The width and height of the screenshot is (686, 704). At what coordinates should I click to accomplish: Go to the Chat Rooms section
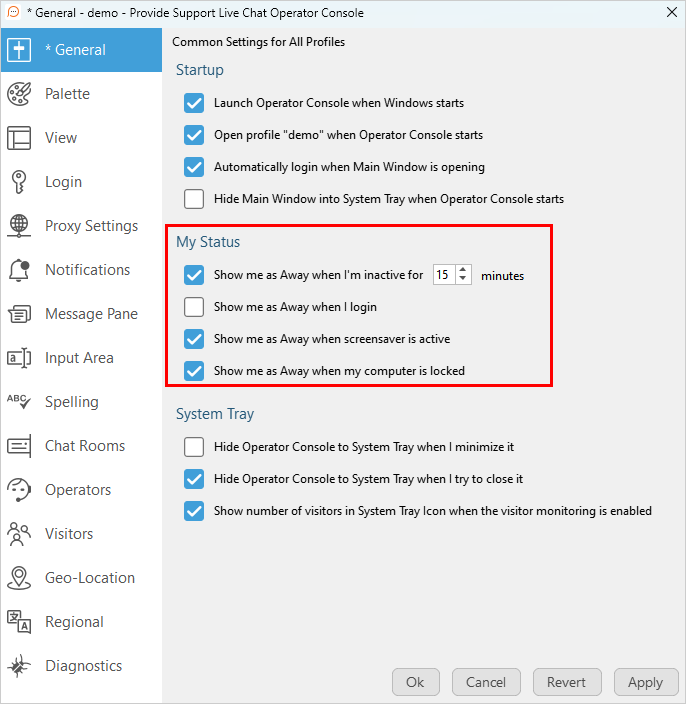(x=85, y=446)
